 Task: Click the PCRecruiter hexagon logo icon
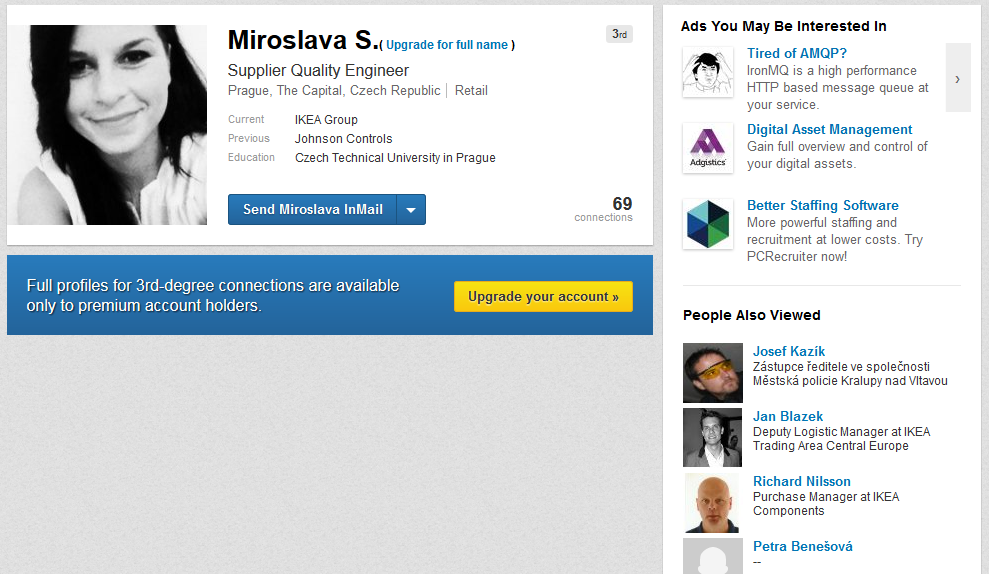click(x=708, y=224)
